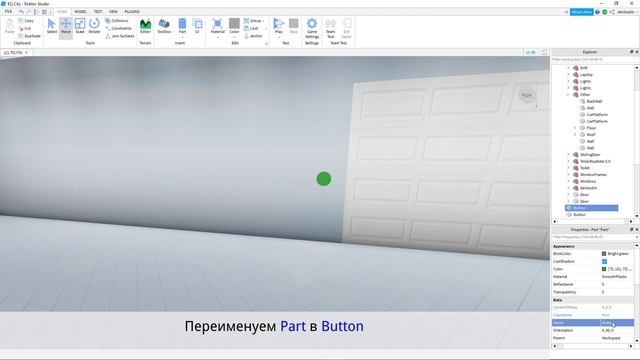Choose the Scale tool
Viewport: 640px width, 360px height.
(80, 27)
